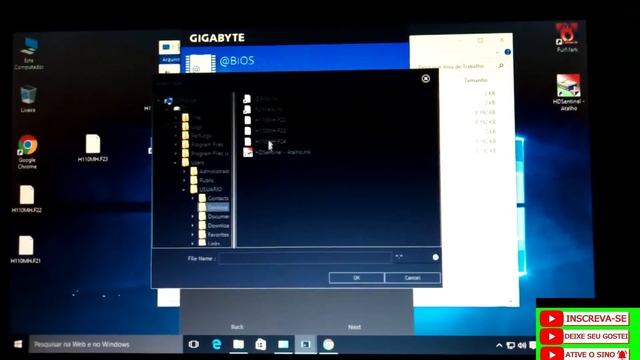Open Microsoft Edge from taskbar
The width and height of the screenshot is (640, 360).
click(217, 344)
